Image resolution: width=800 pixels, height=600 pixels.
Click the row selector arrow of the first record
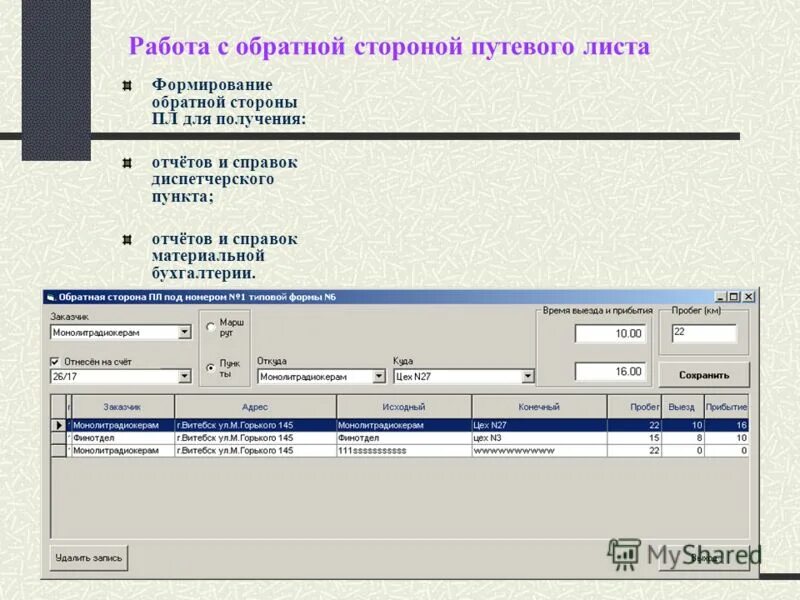(58, 424)
